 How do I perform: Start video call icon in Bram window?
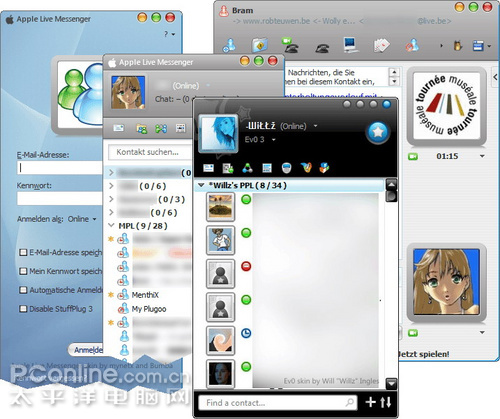point(289,46)
